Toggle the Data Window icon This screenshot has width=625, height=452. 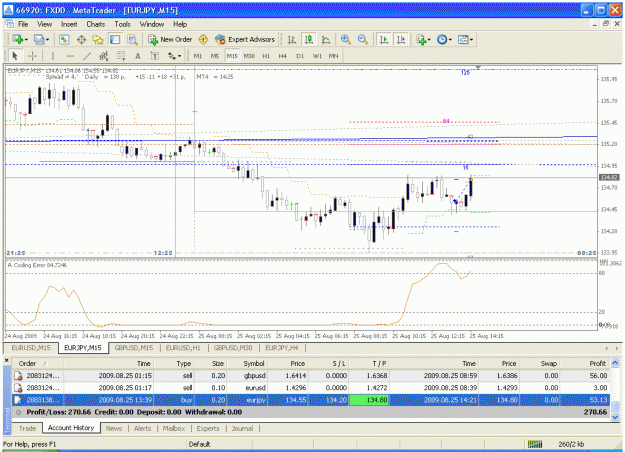click(x=81, y=39)
